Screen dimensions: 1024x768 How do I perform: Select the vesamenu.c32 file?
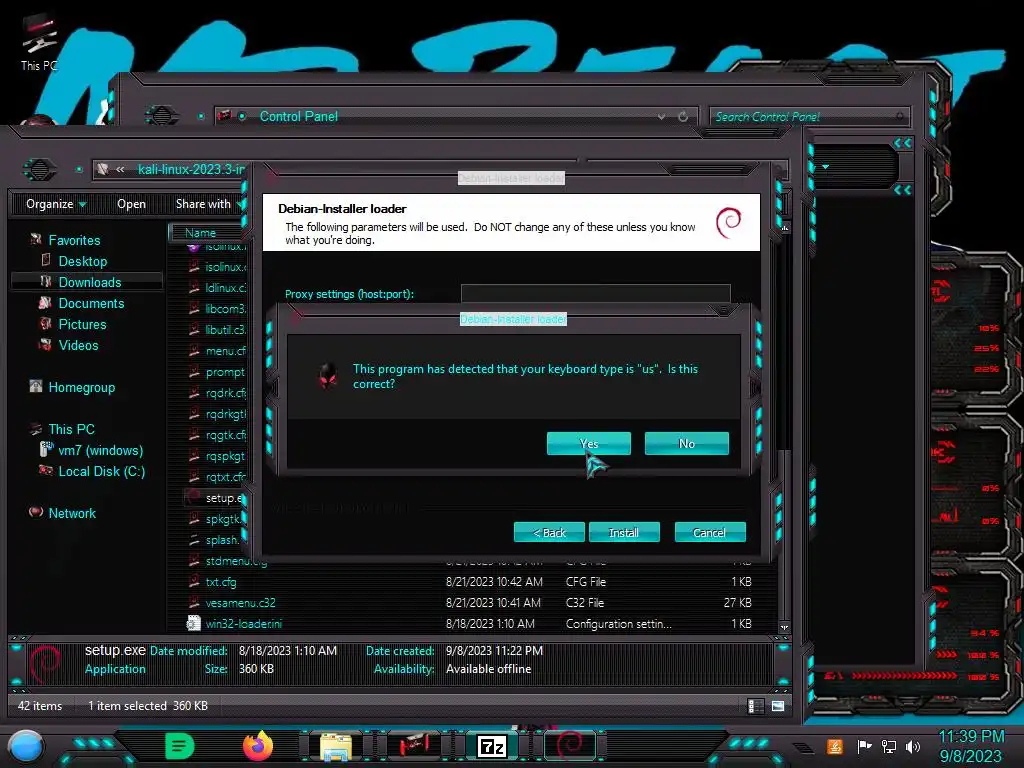240,603
